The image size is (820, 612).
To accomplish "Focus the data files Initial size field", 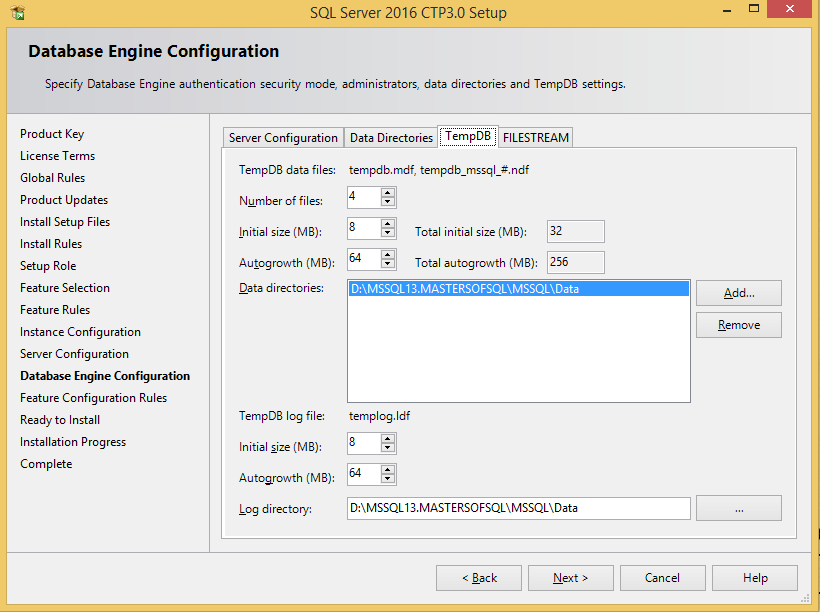I will pos(364,228).
